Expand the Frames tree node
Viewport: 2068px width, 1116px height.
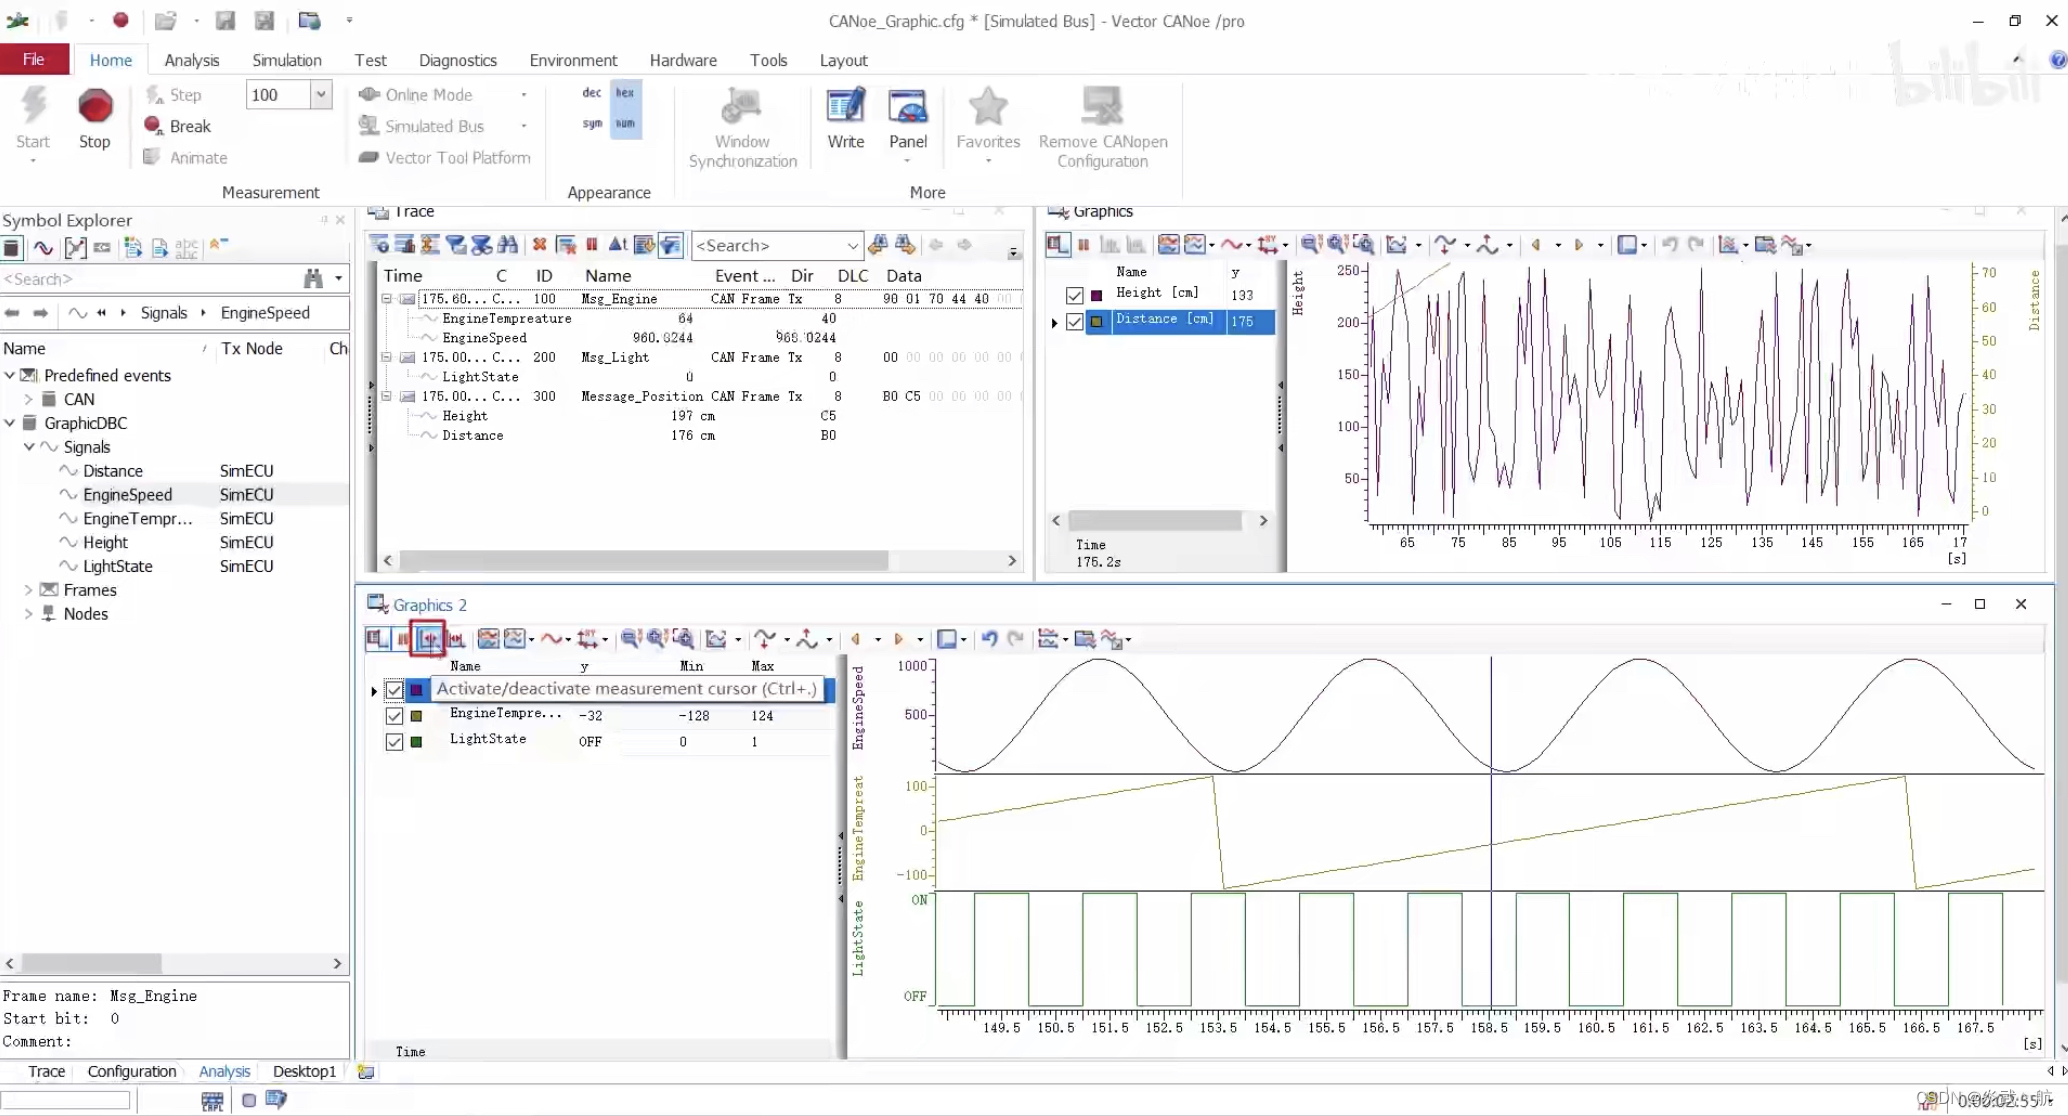click(x=28, y=590)
